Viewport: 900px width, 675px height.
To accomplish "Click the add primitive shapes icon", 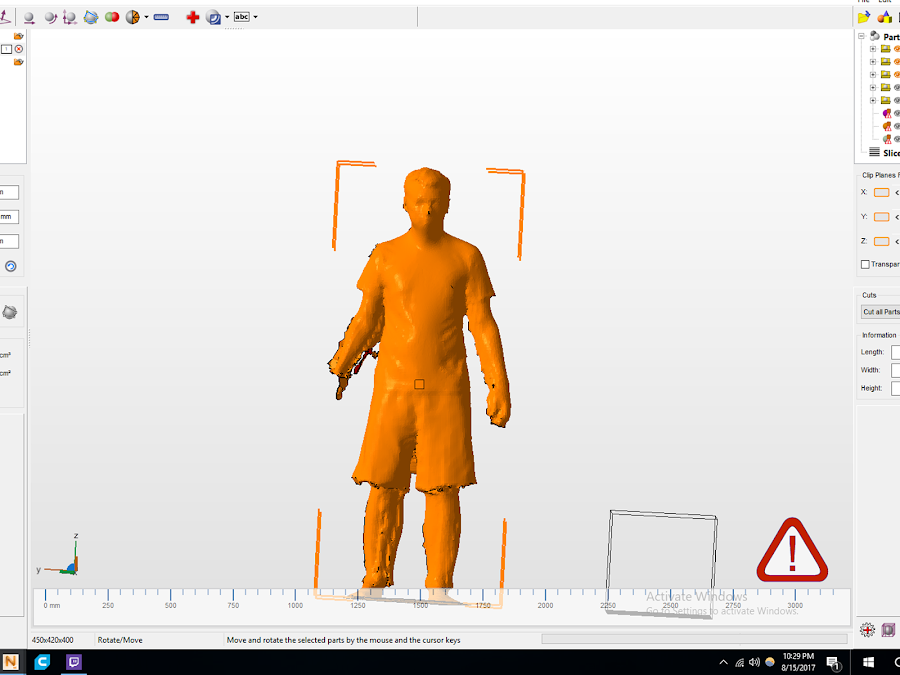I will click(885, 17).
